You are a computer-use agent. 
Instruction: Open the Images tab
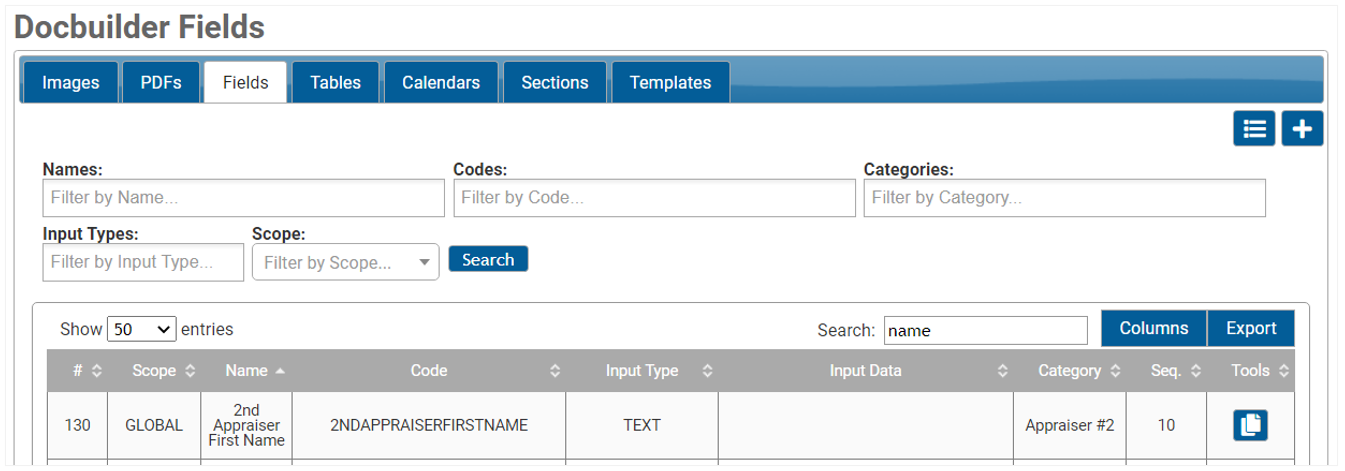[x=70, y=83]
